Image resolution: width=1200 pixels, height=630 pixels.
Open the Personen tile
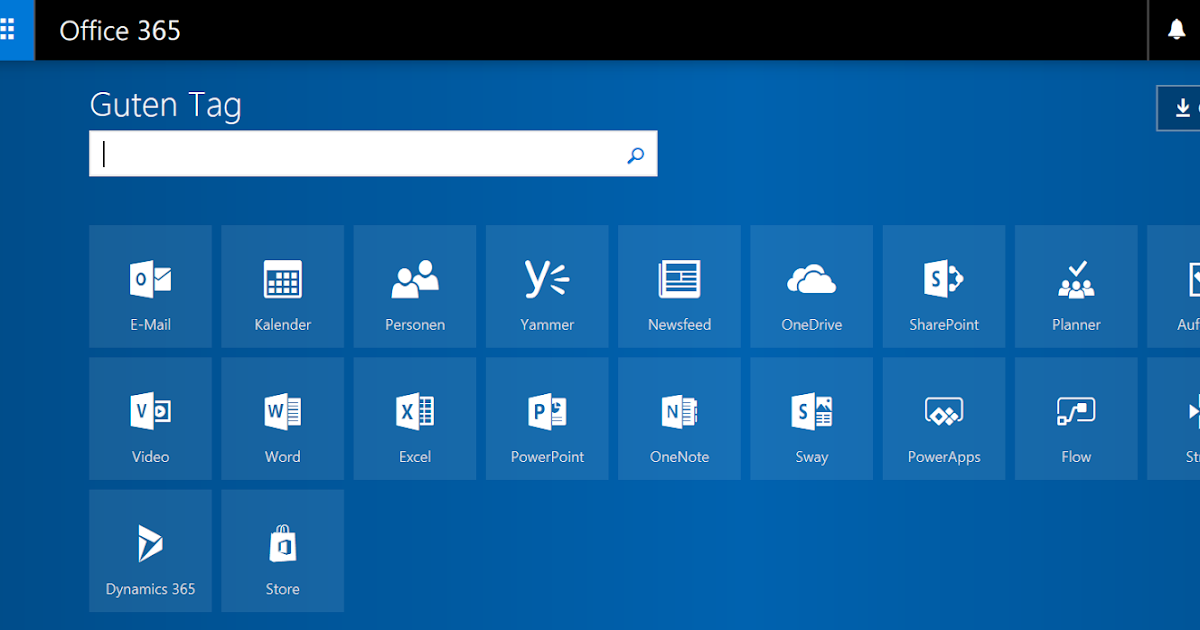[x=415, y=286]
